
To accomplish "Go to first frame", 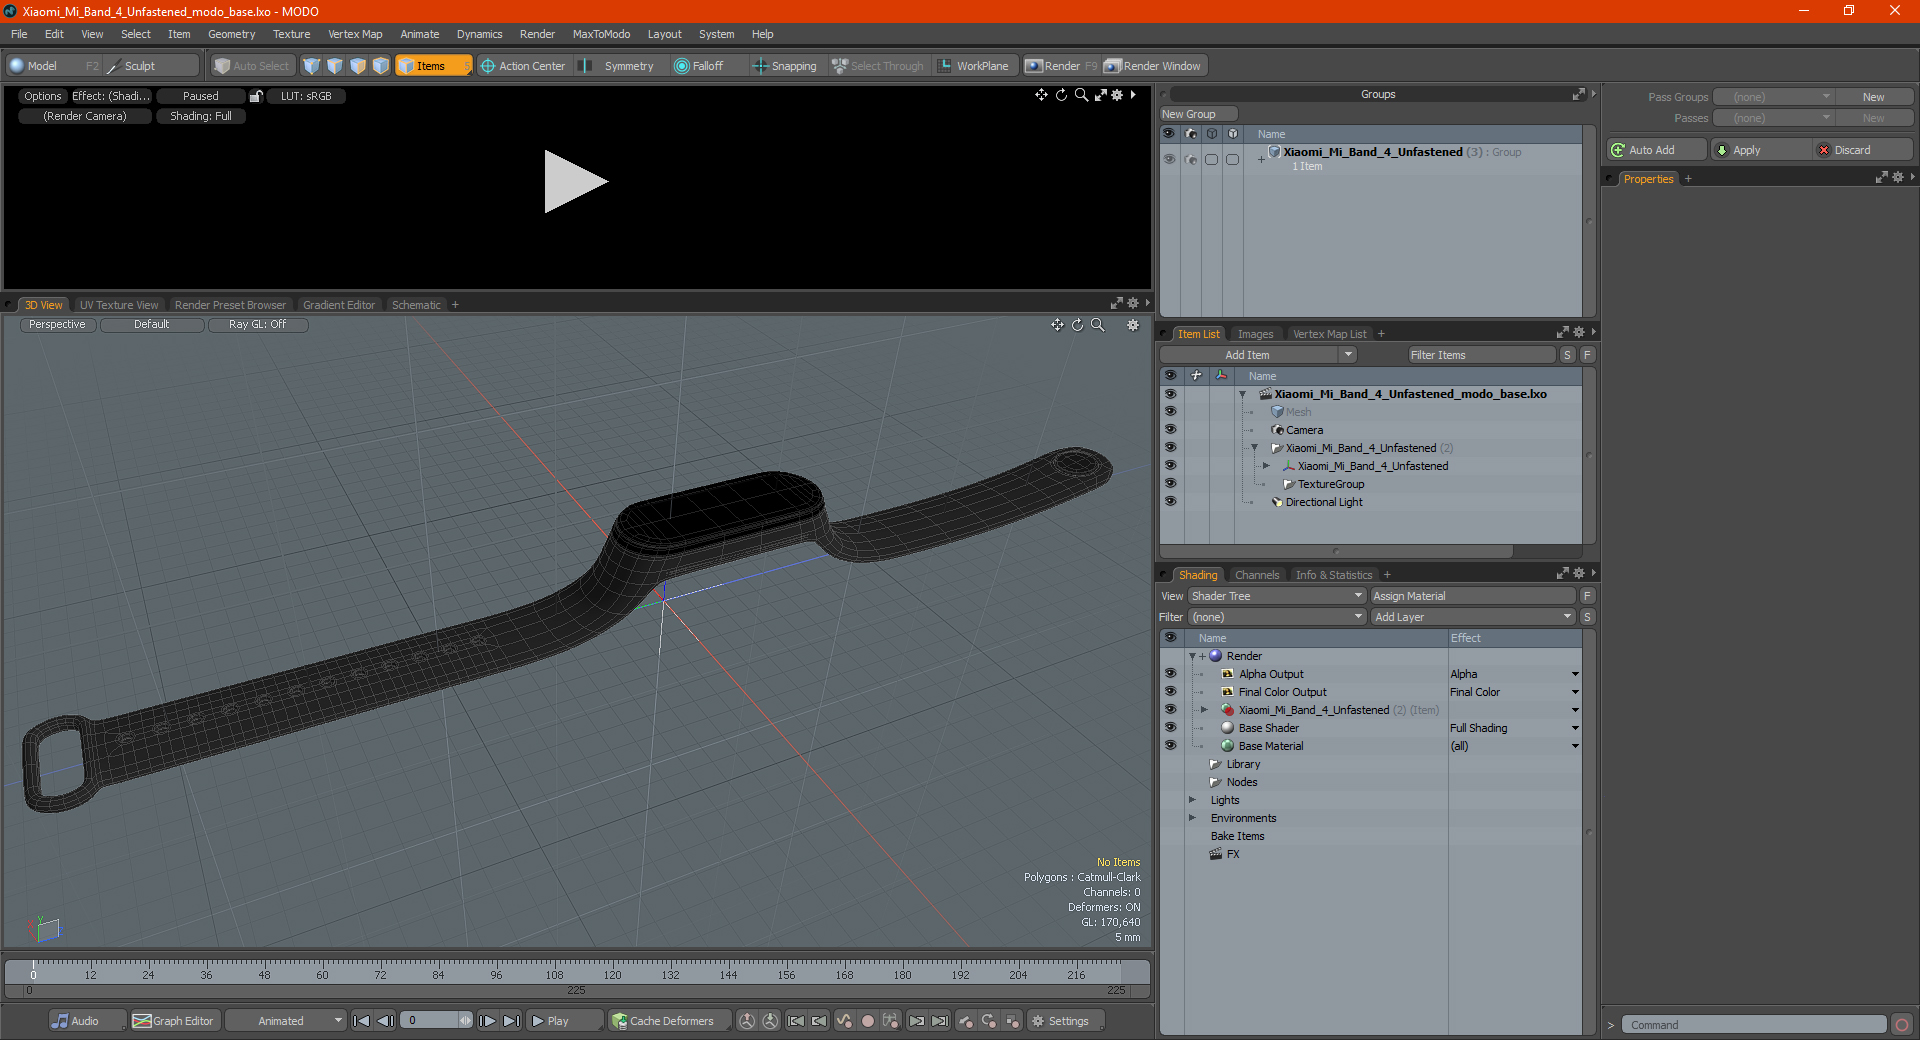I will coord(362,1021).
